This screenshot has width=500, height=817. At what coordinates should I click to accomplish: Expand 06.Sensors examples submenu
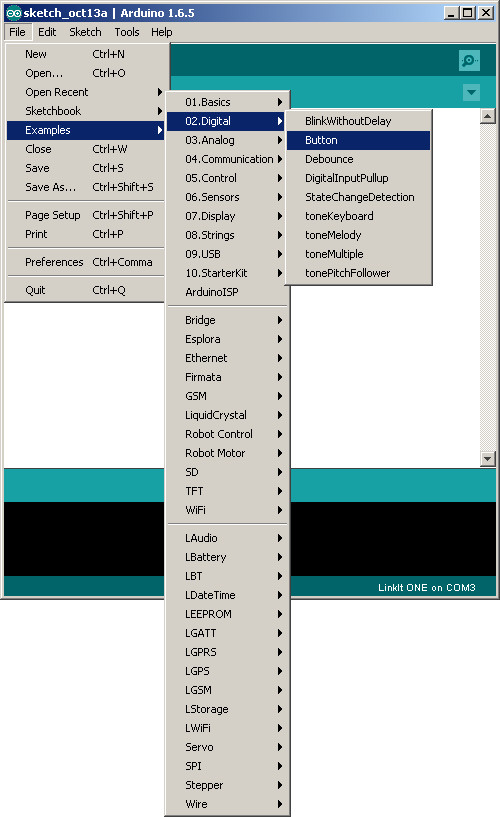click(227, 197)
